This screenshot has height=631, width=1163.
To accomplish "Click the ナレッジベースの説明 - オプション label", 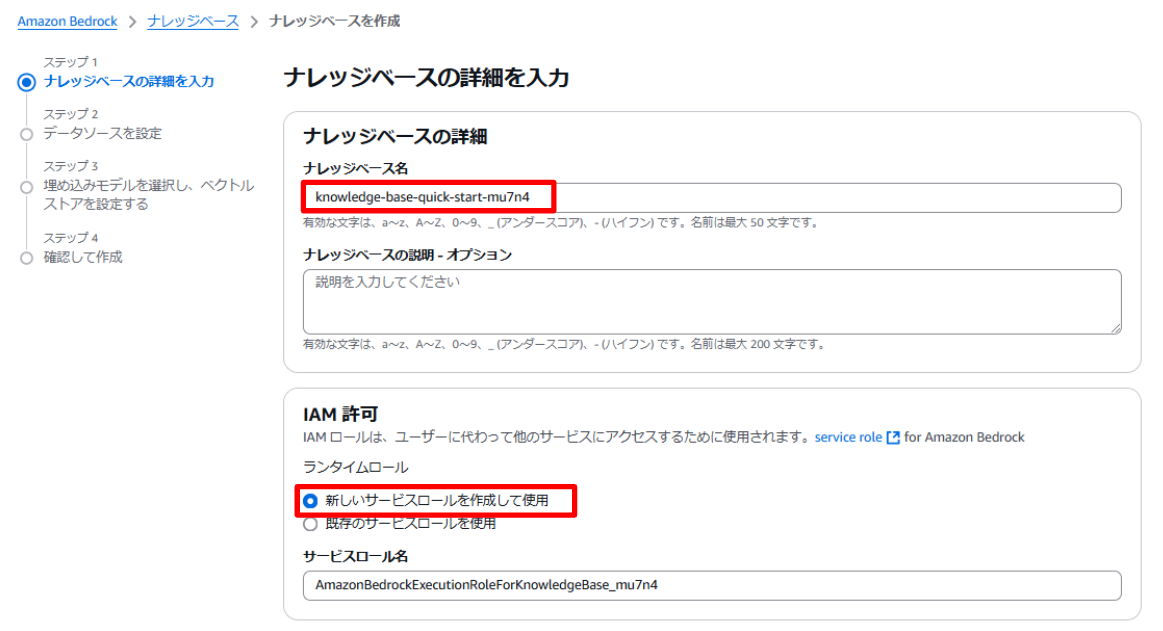I will click(407, 255).
